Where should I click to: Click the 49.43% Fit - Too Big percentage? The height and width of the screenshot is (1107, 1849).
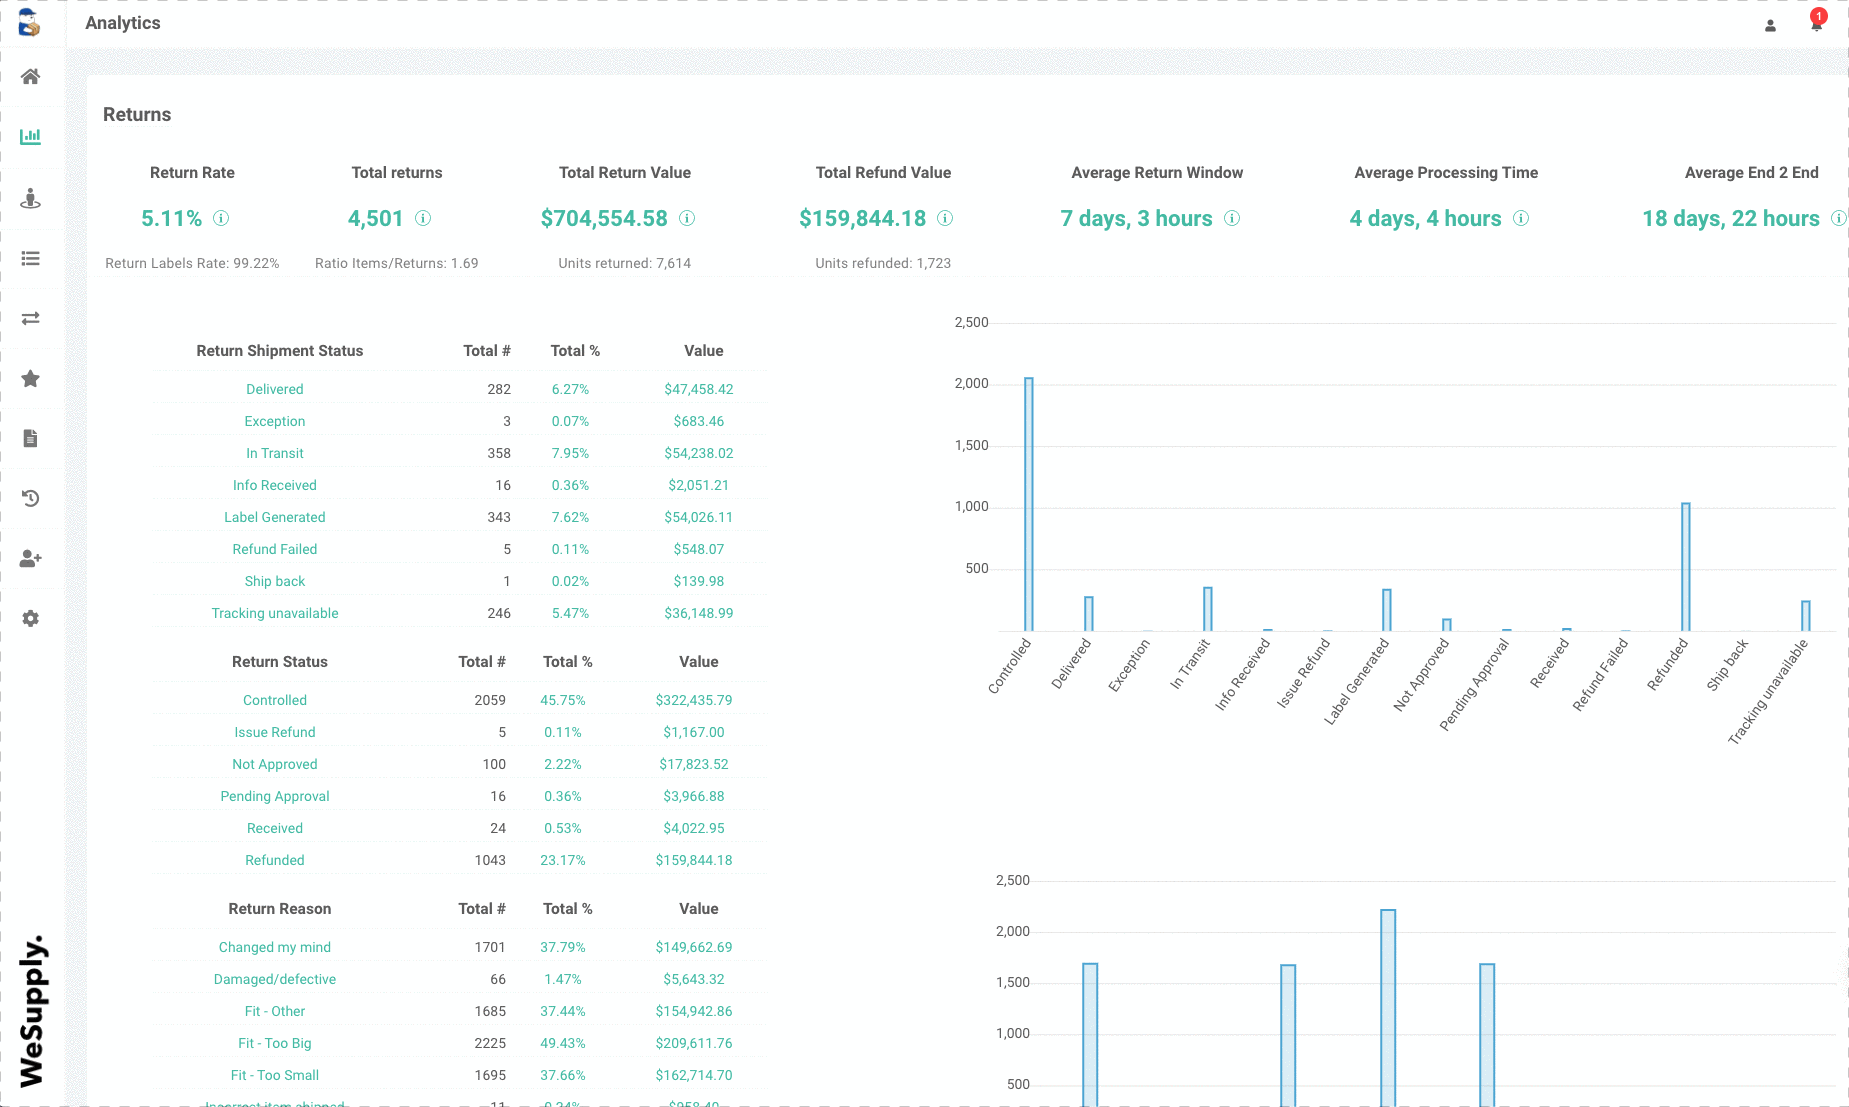point(563,1043)
